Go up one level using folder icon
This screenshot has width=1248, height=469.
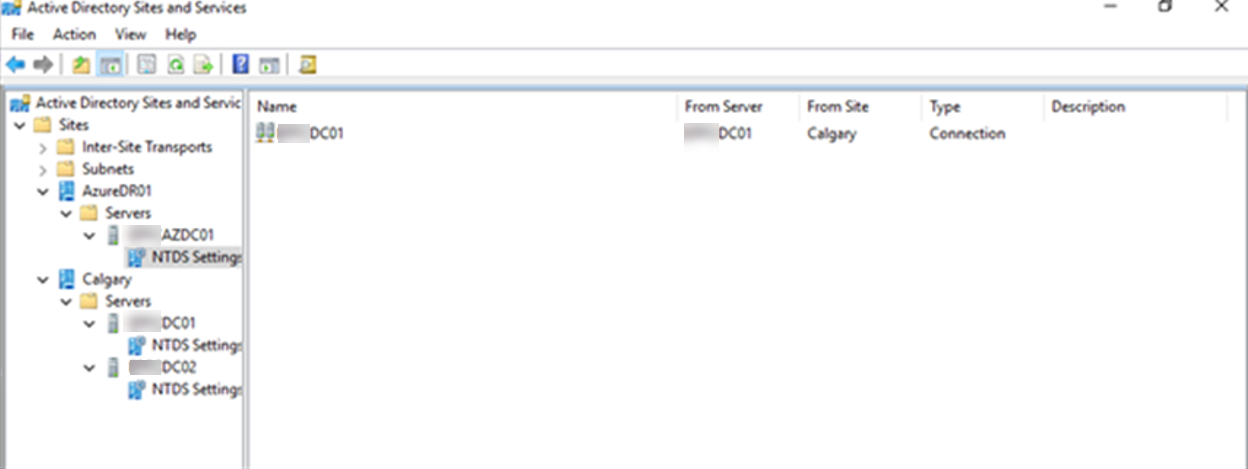click(81, 65)
